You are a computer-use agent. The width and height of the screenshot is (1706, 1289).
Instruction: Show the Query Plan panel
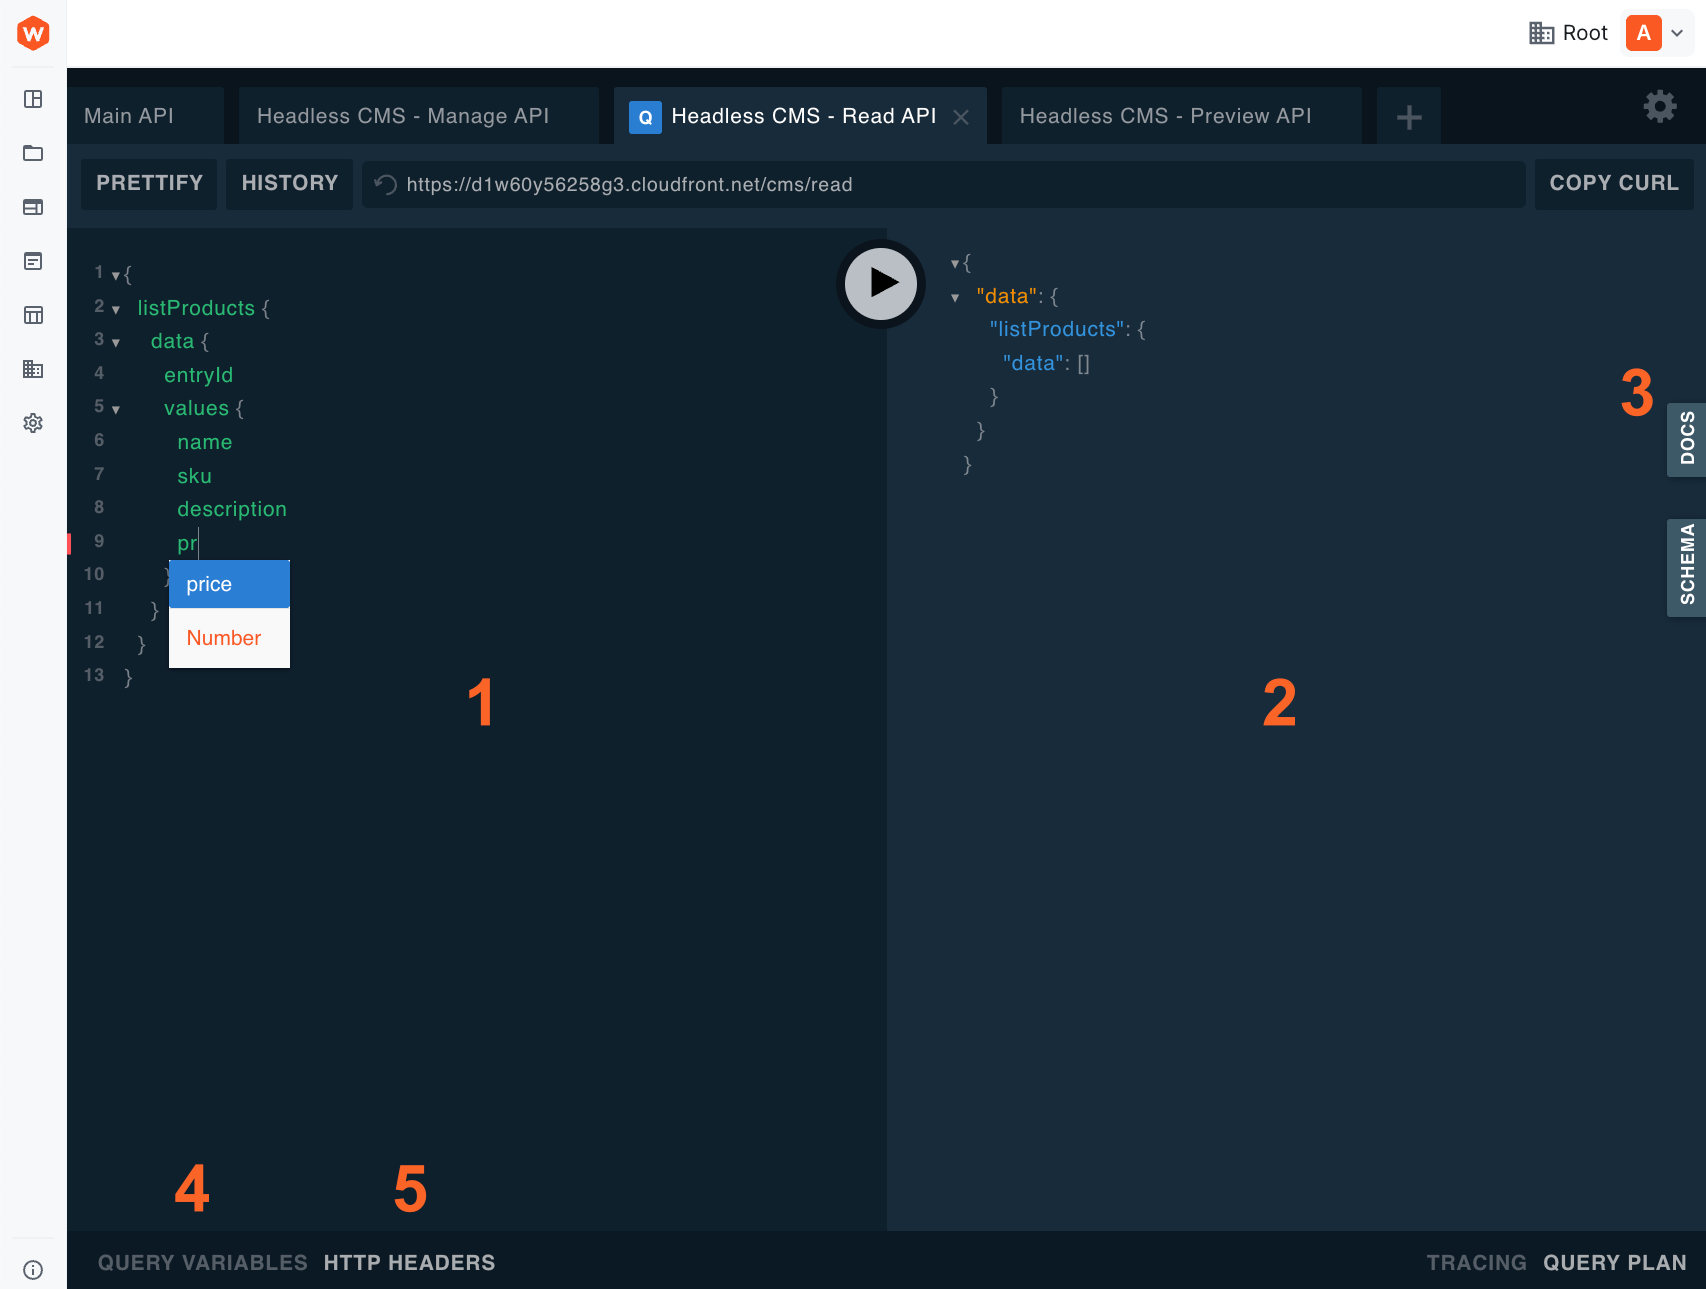(x=1614, y=1262)
